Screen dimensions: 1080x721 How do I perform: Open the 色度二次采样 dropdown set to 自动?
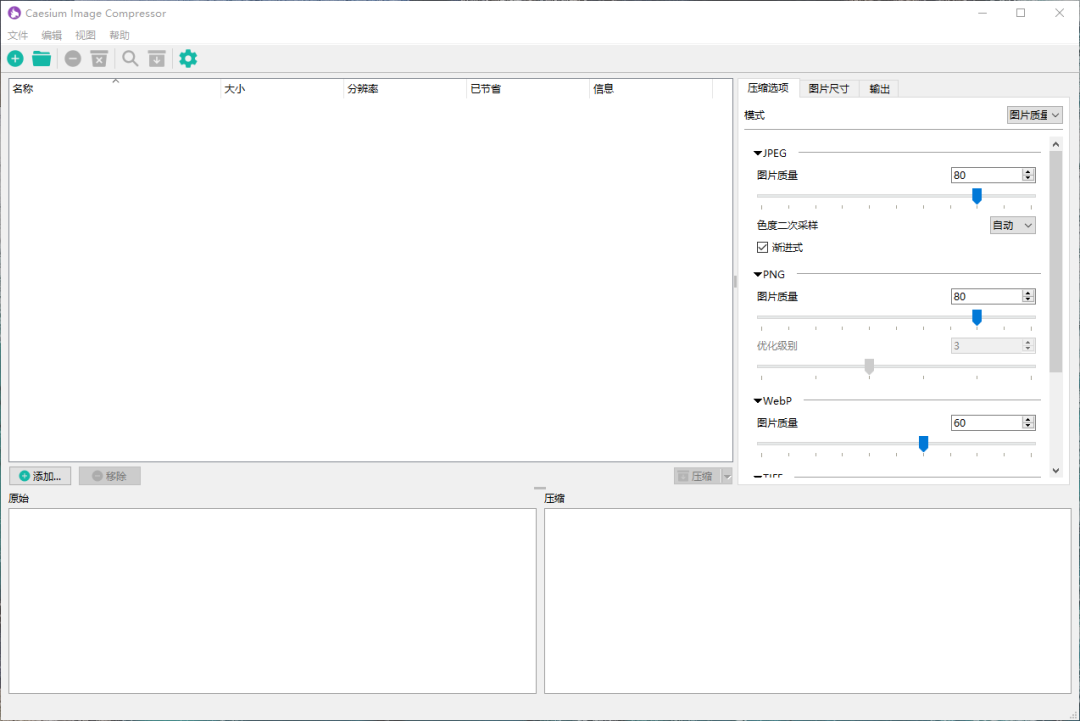(1012, 225)
